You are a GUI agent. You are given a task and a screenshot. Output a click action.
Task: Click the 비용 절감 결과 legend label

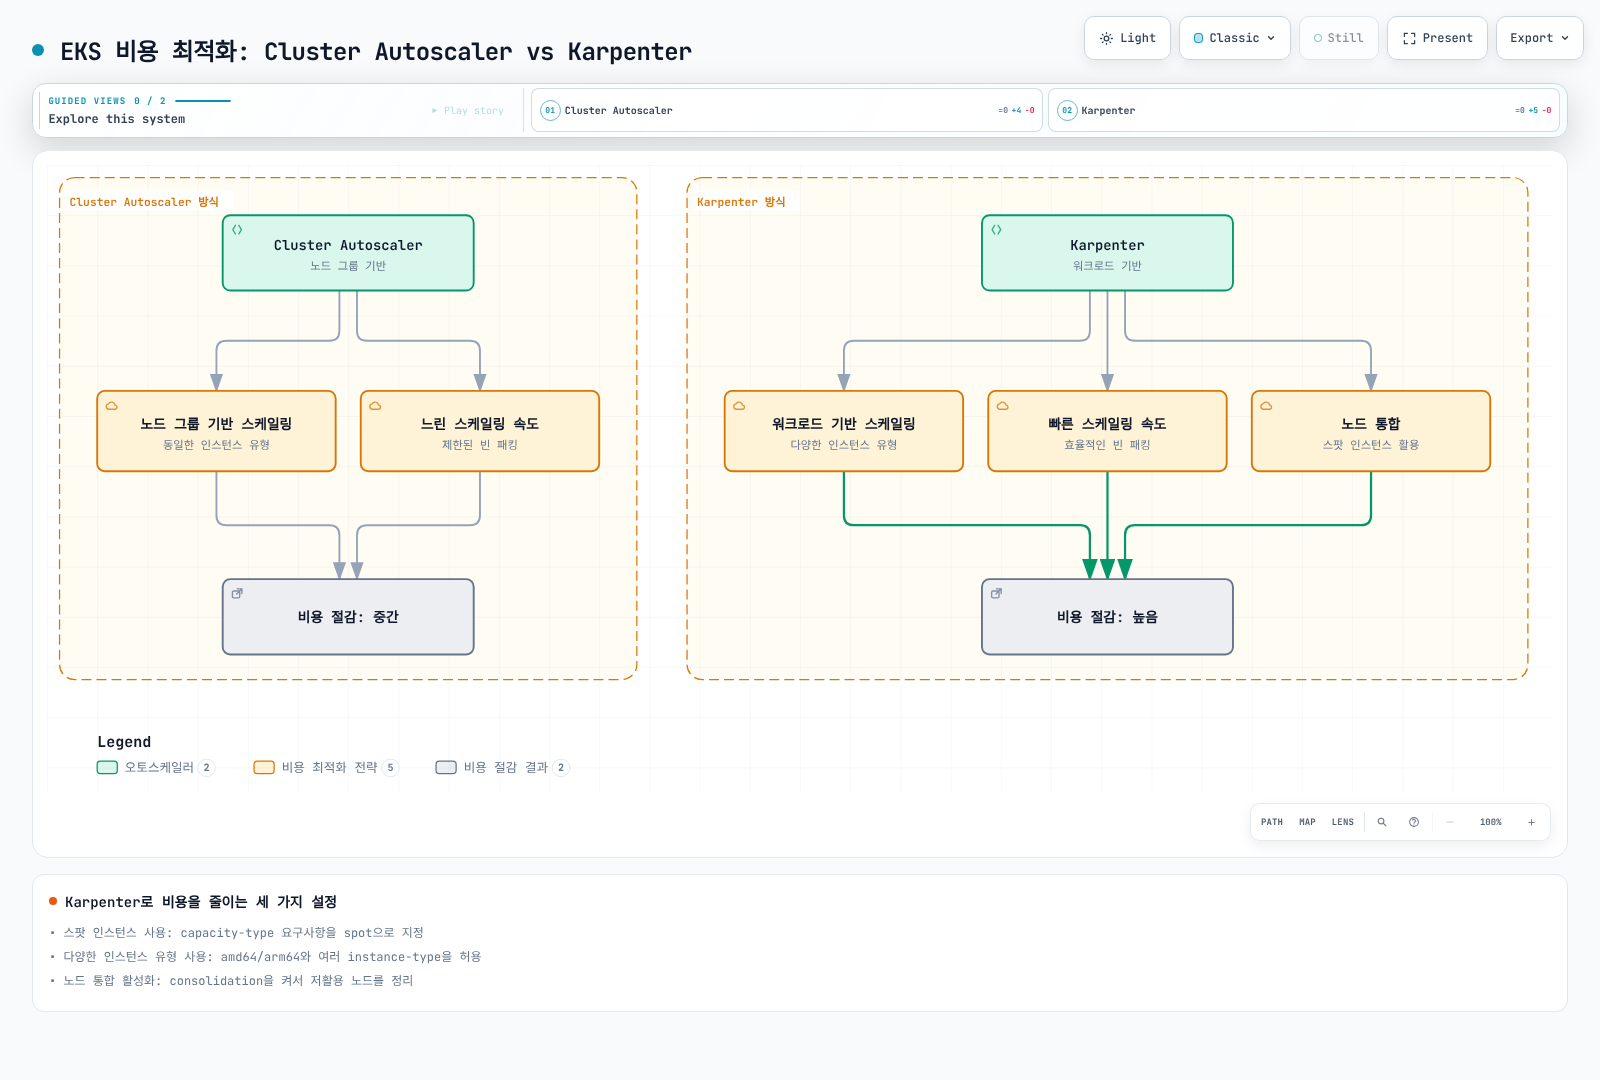pos(506,768)
